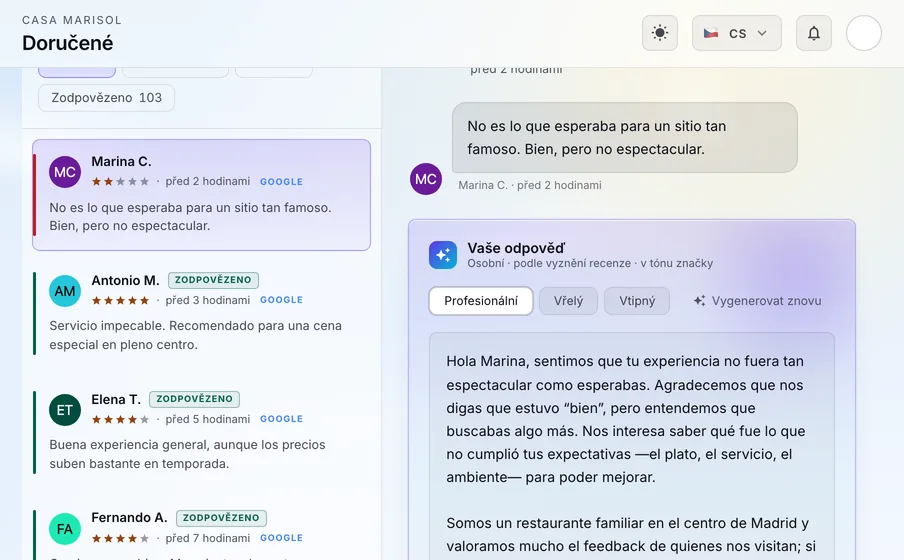
Task: Click GOOGLE source on Marina C. review
Action: pos(281,182)
